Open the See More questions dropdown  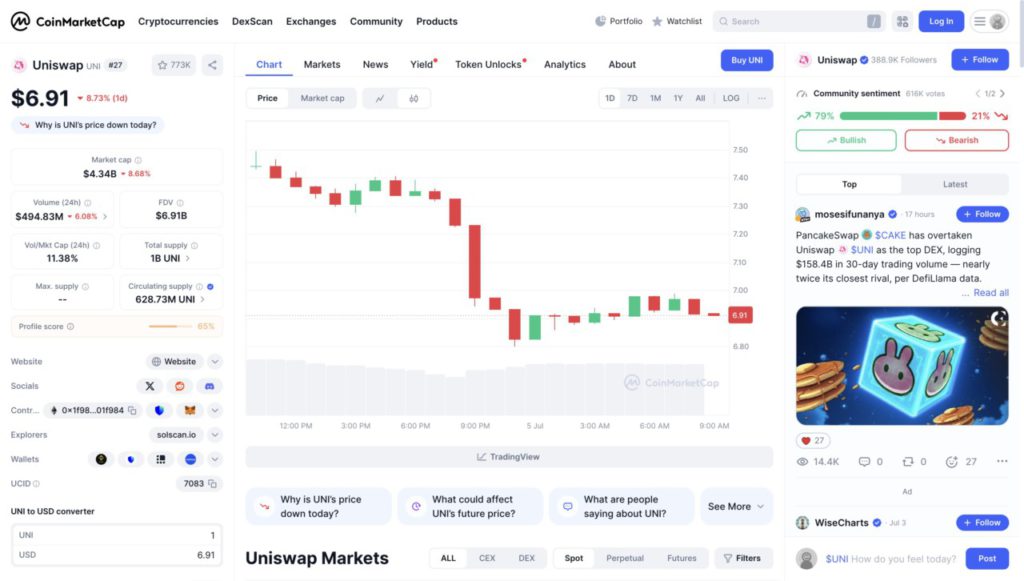point(736,506)
